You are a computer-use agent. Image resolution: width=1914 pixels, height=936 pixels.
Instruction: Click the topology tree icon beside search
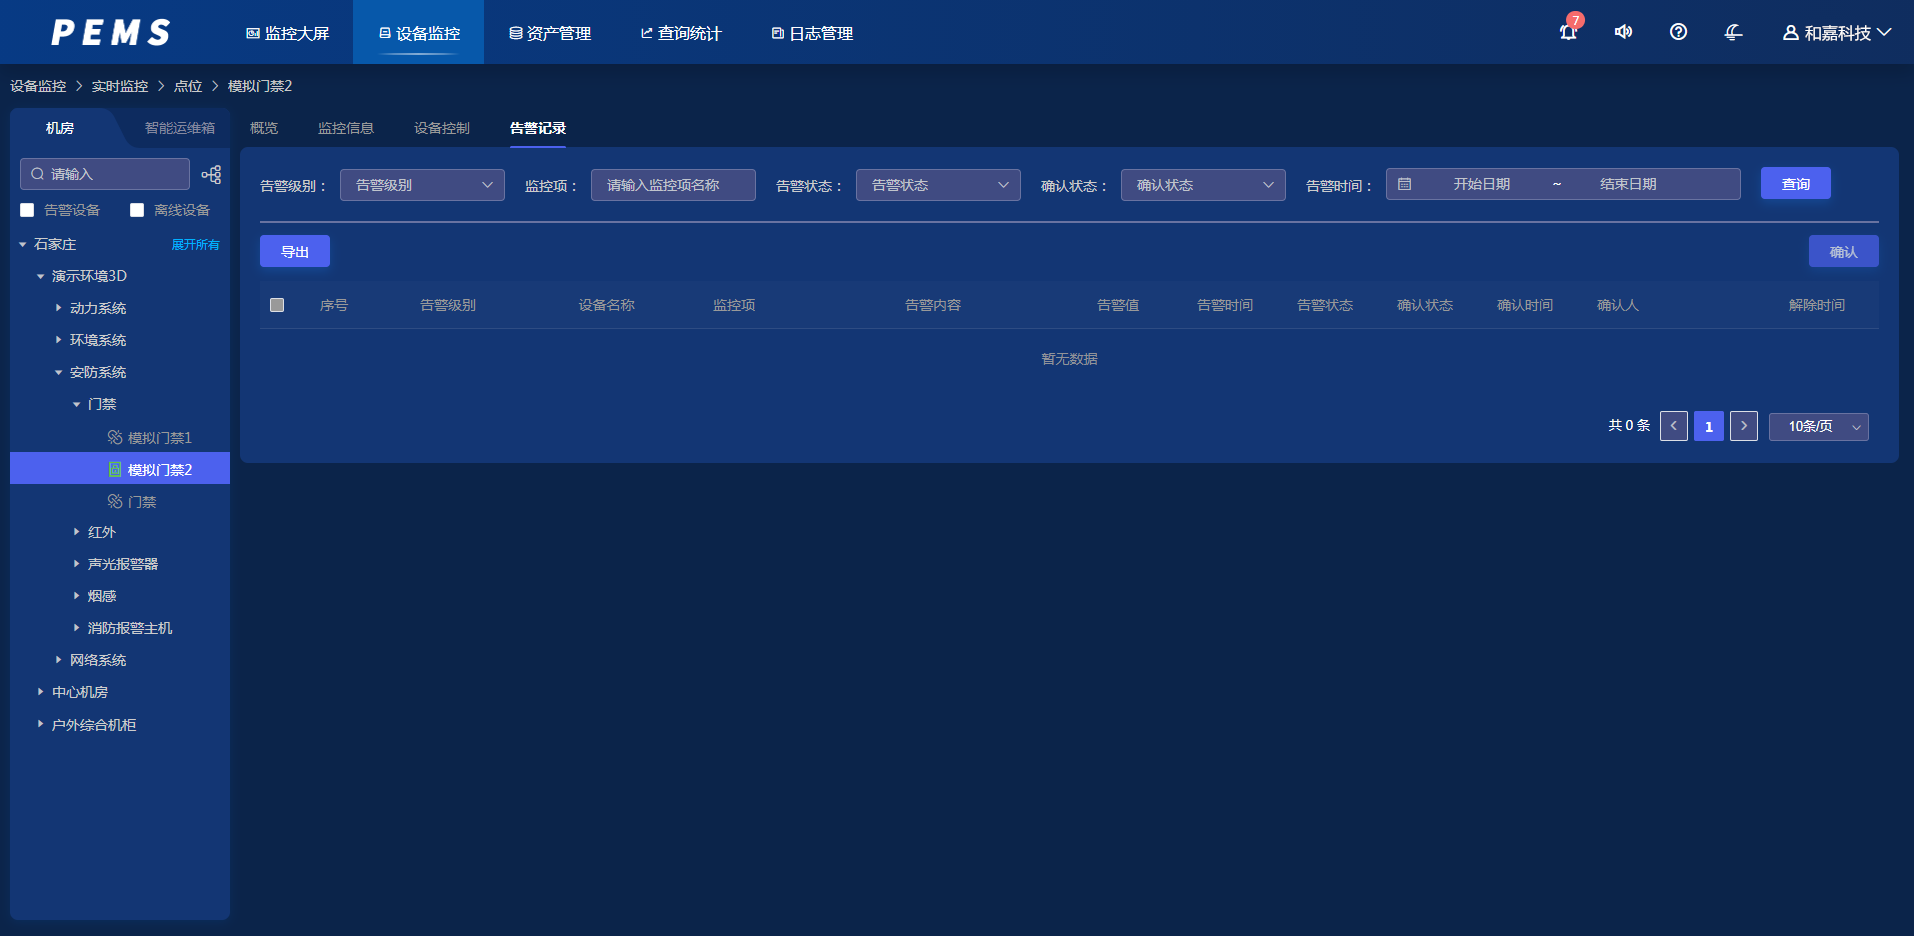point(211,174)
